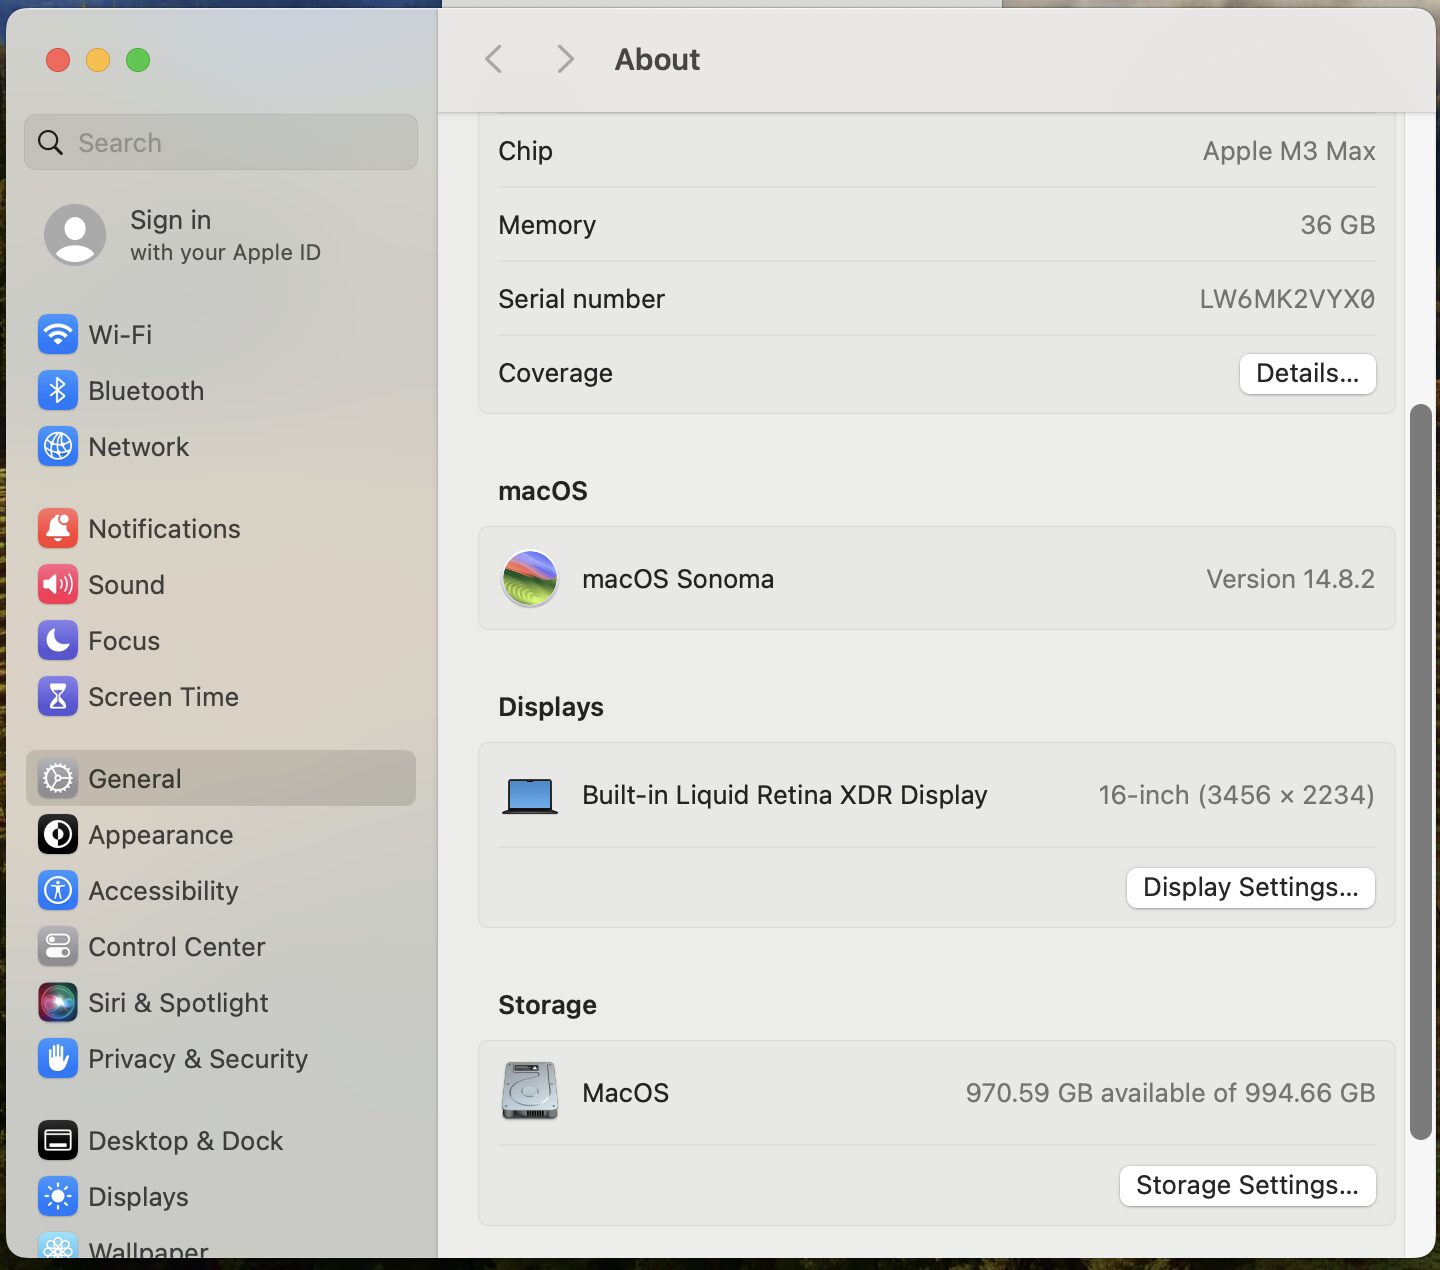The width and height of the screenshot is (1440, 1270).
Task: Open Accessibility settings
Action: [163, 891]
